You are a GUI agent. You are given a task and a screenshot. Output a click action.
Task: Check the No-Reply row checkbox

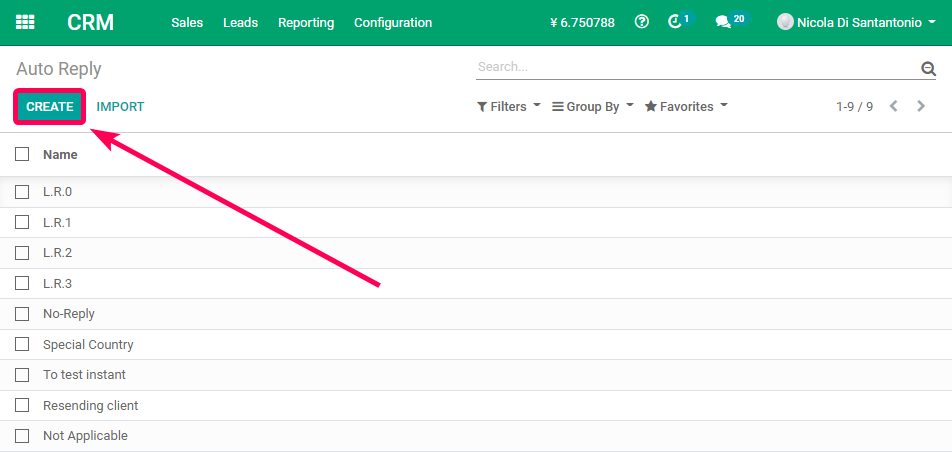pyautogui.click(x=22, y=314)
